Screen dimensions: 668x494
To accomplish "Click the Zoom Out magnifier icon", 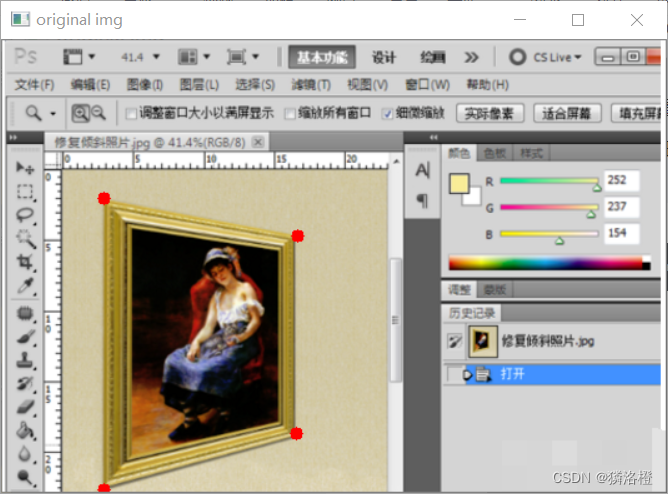I will tap(98, 113).
